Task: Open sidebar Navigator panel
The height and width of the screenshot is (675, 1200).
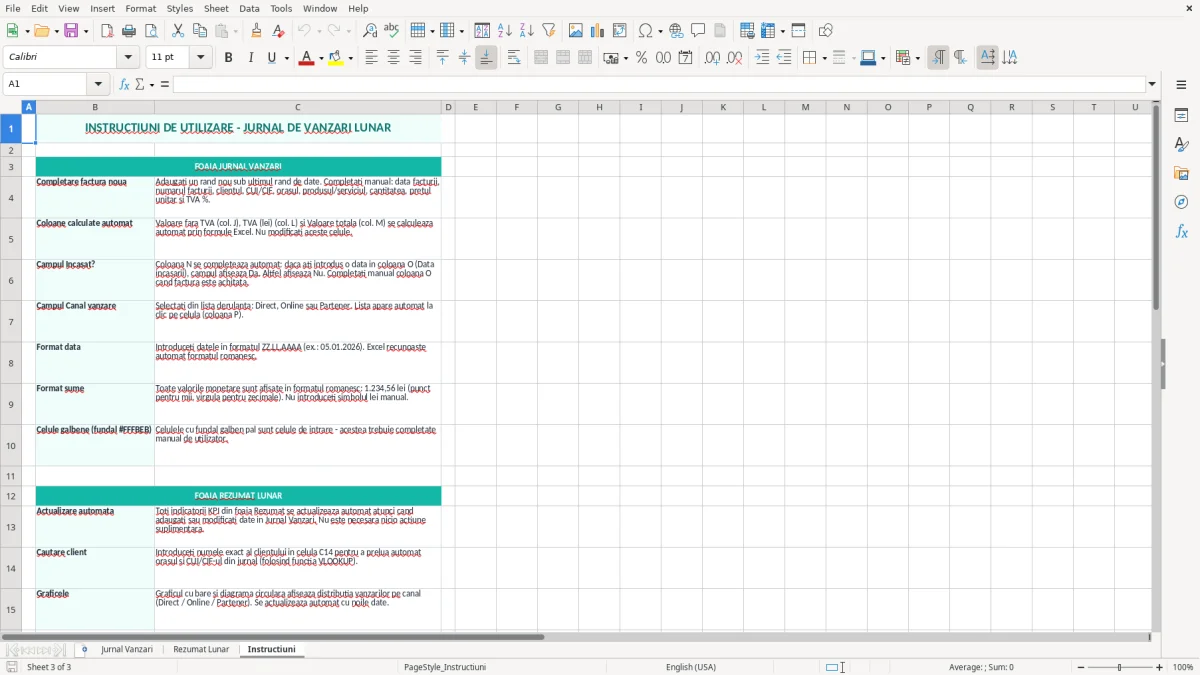Action: click(x=1181, y=203)
